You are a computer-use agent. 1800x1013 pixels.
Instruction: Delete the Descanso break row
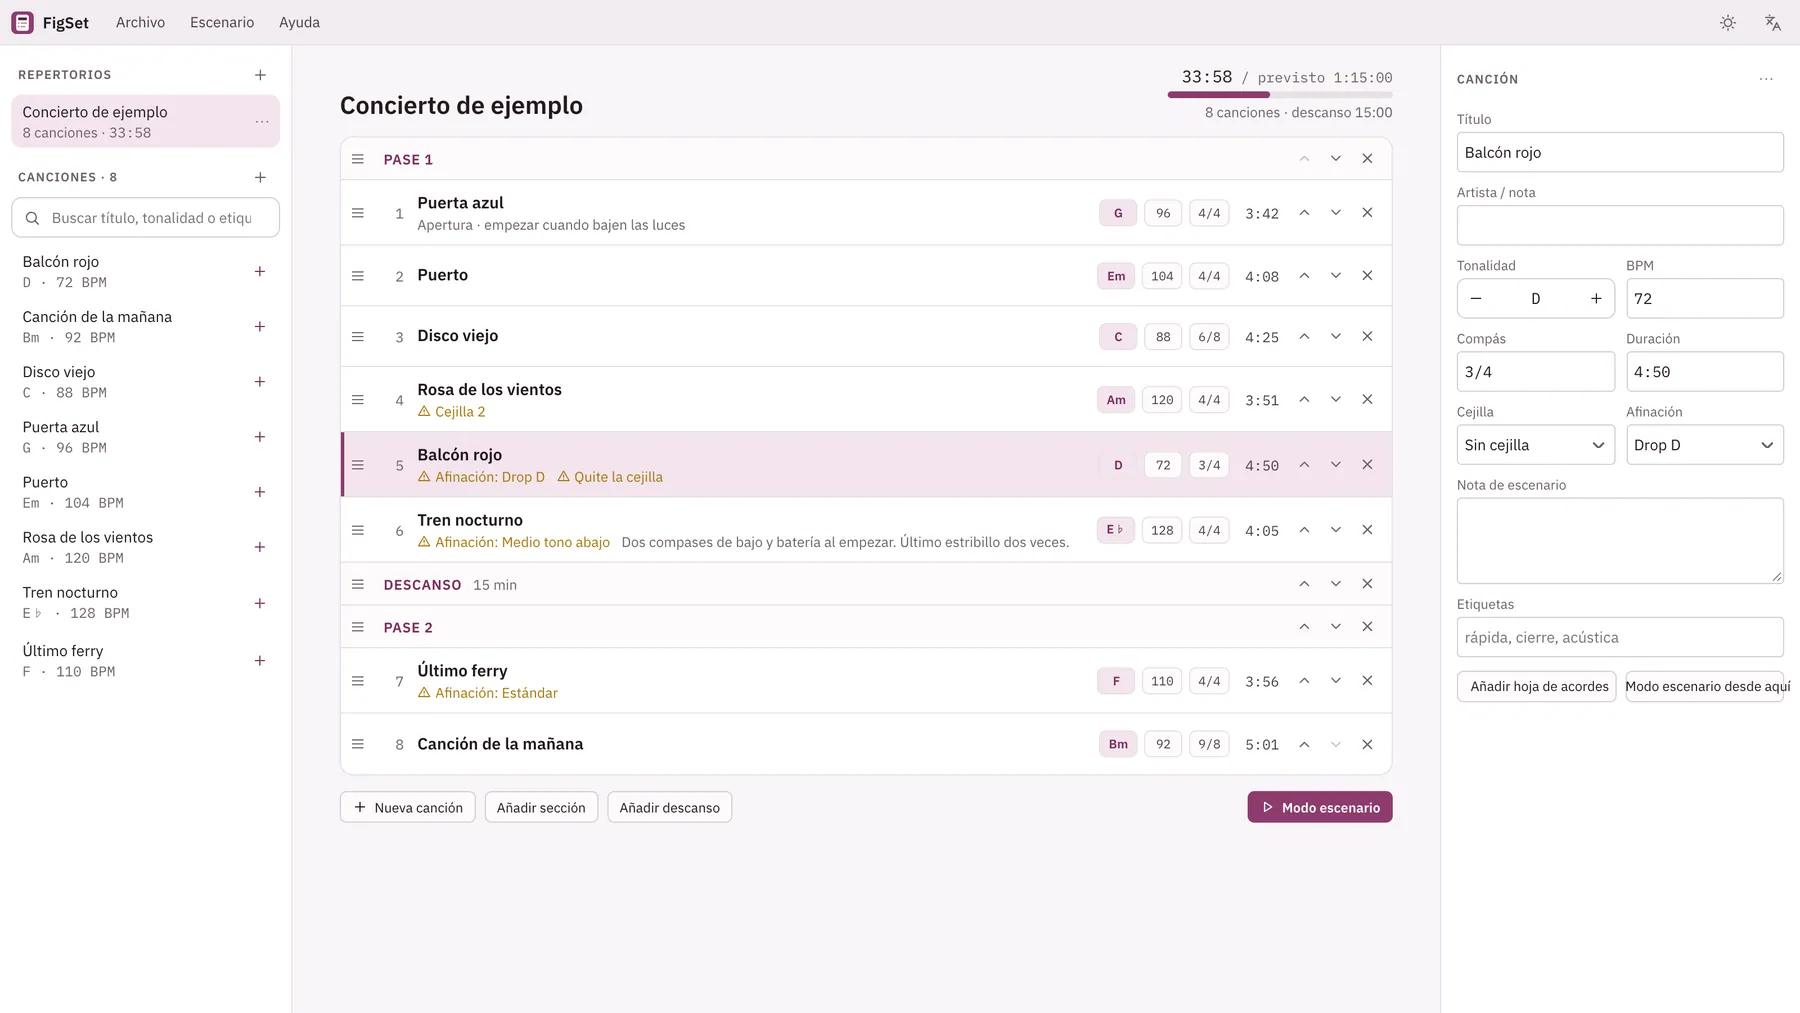coord(1367,584)
